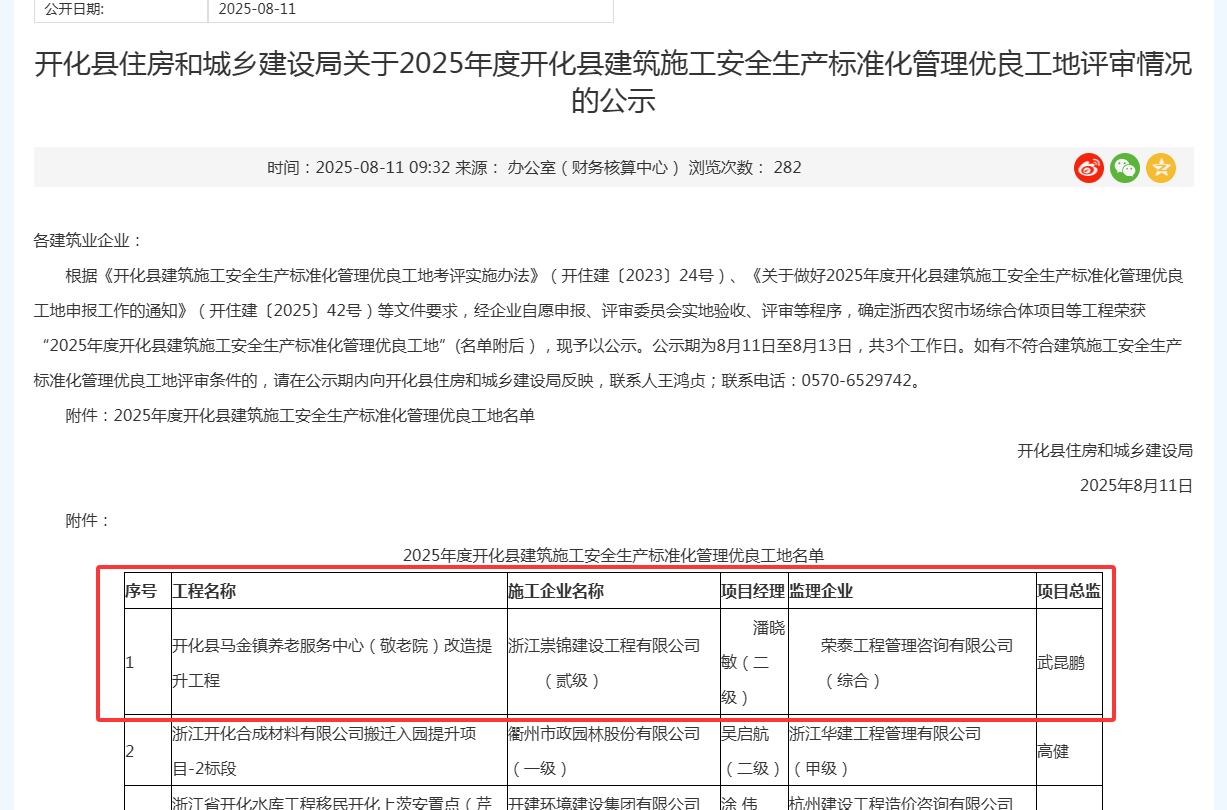1227x810 pixels.
Task: Share the notice to Weibo
Action: click(1088, 168)
